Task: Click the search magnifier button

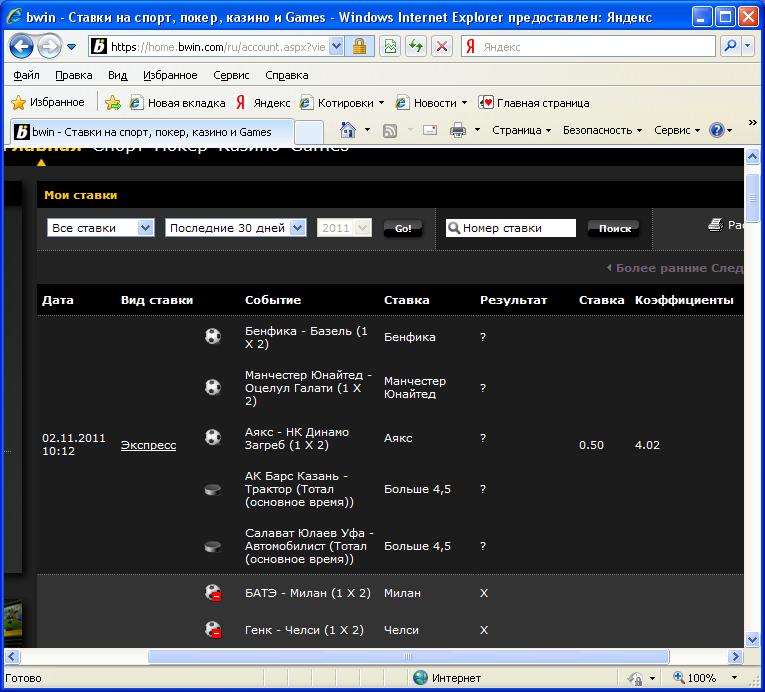Action: coord(730,47)
